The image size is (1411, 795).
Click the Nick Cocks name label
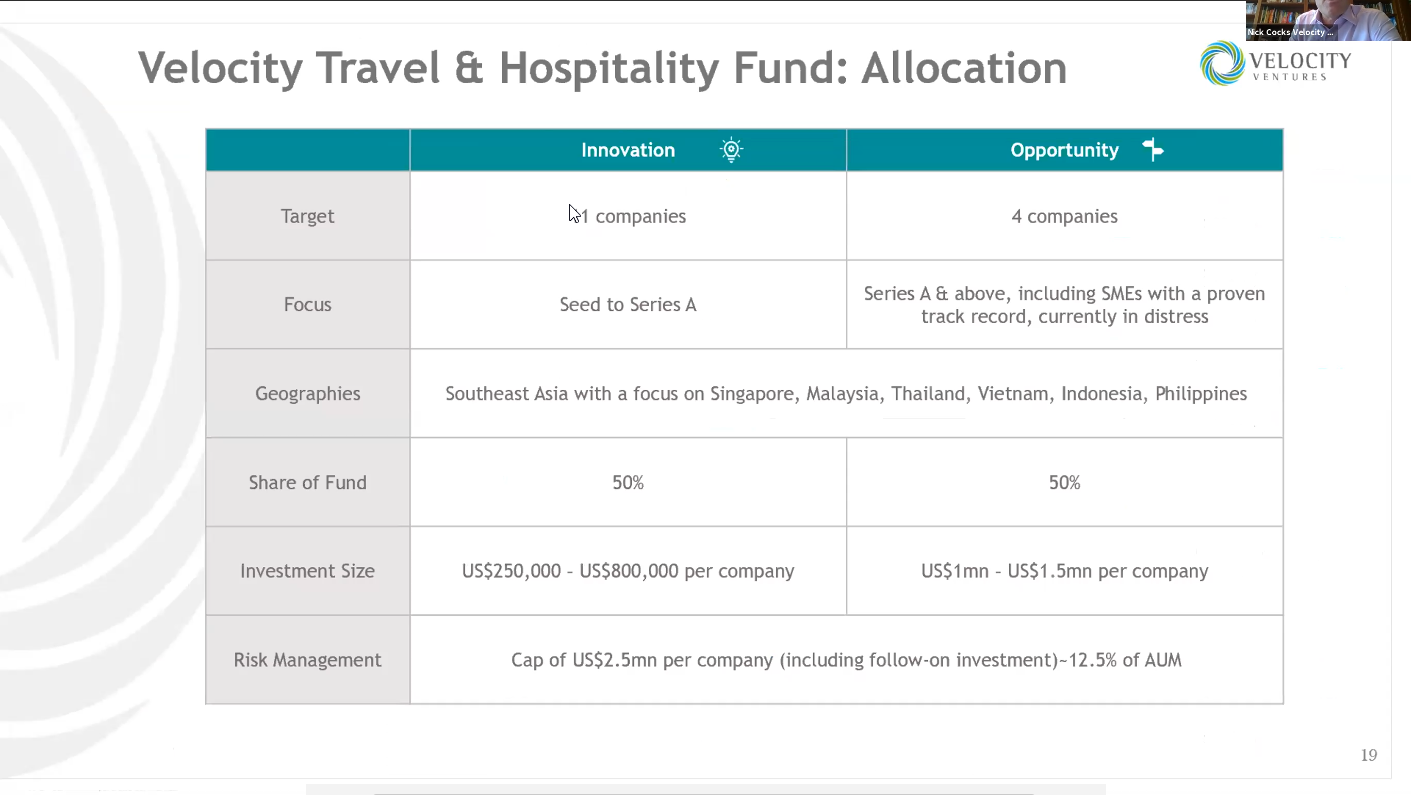1290,32
